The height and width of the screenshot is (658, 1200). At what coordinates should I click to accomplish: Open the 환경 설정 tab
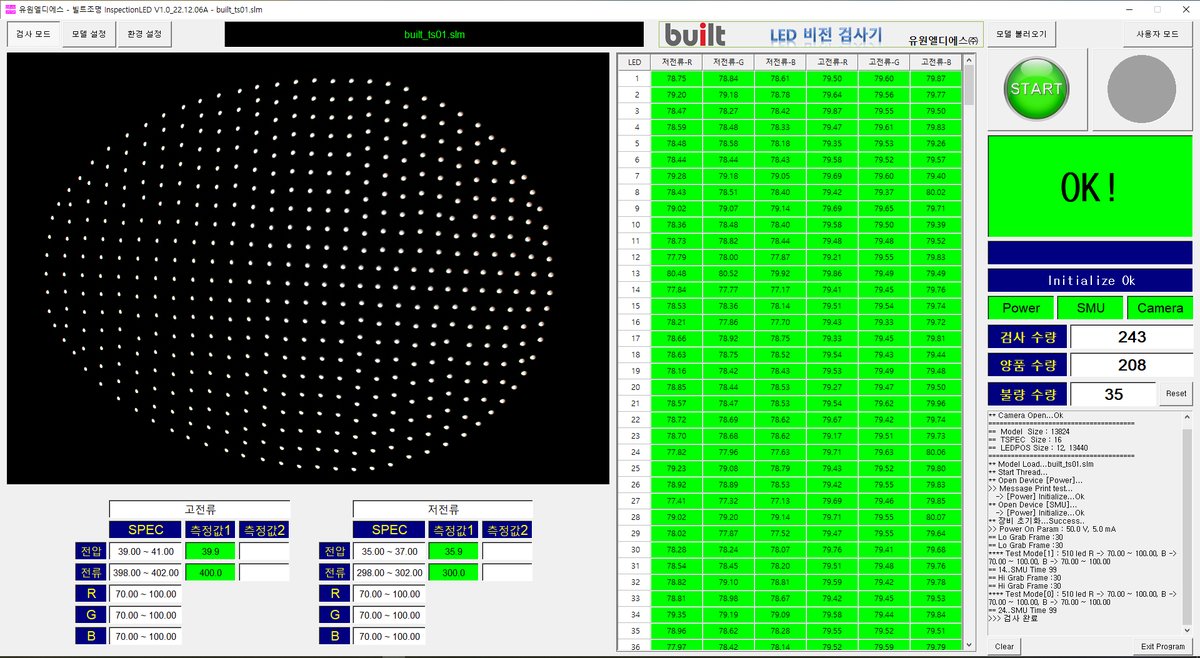coord(143,34)
